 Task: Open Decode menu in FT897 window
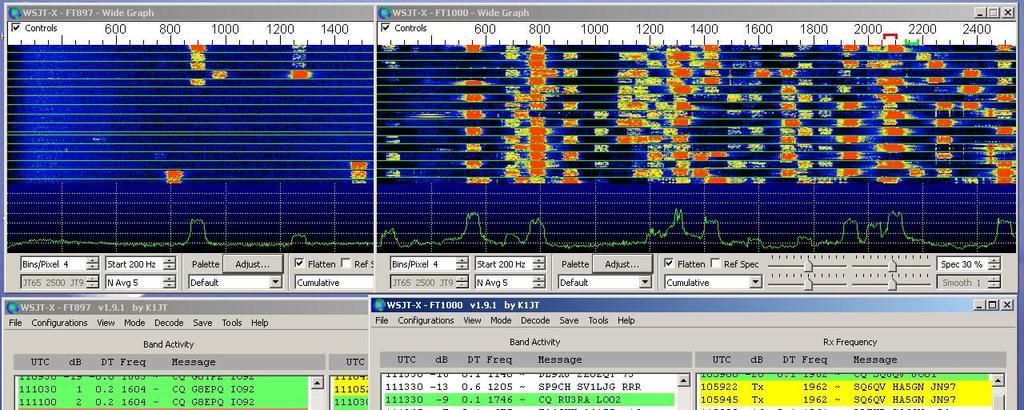click(x=169, y=323)
